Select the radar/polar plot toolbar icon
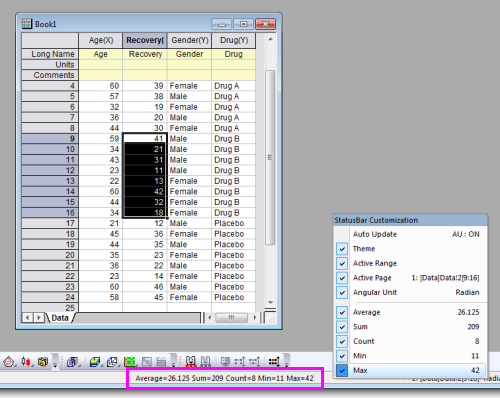The height and width of the screenshot is (398, 500). (8, 361)
